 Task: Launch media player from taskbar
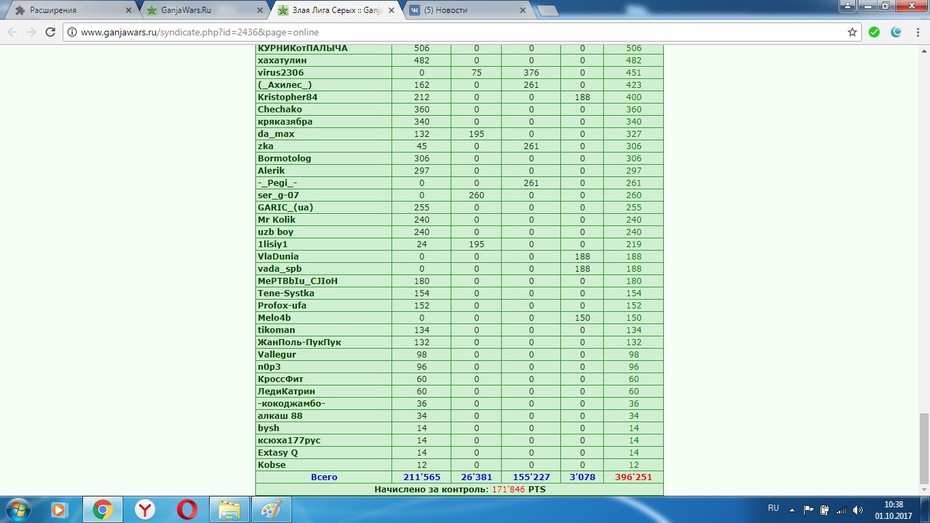click(58, 509)
